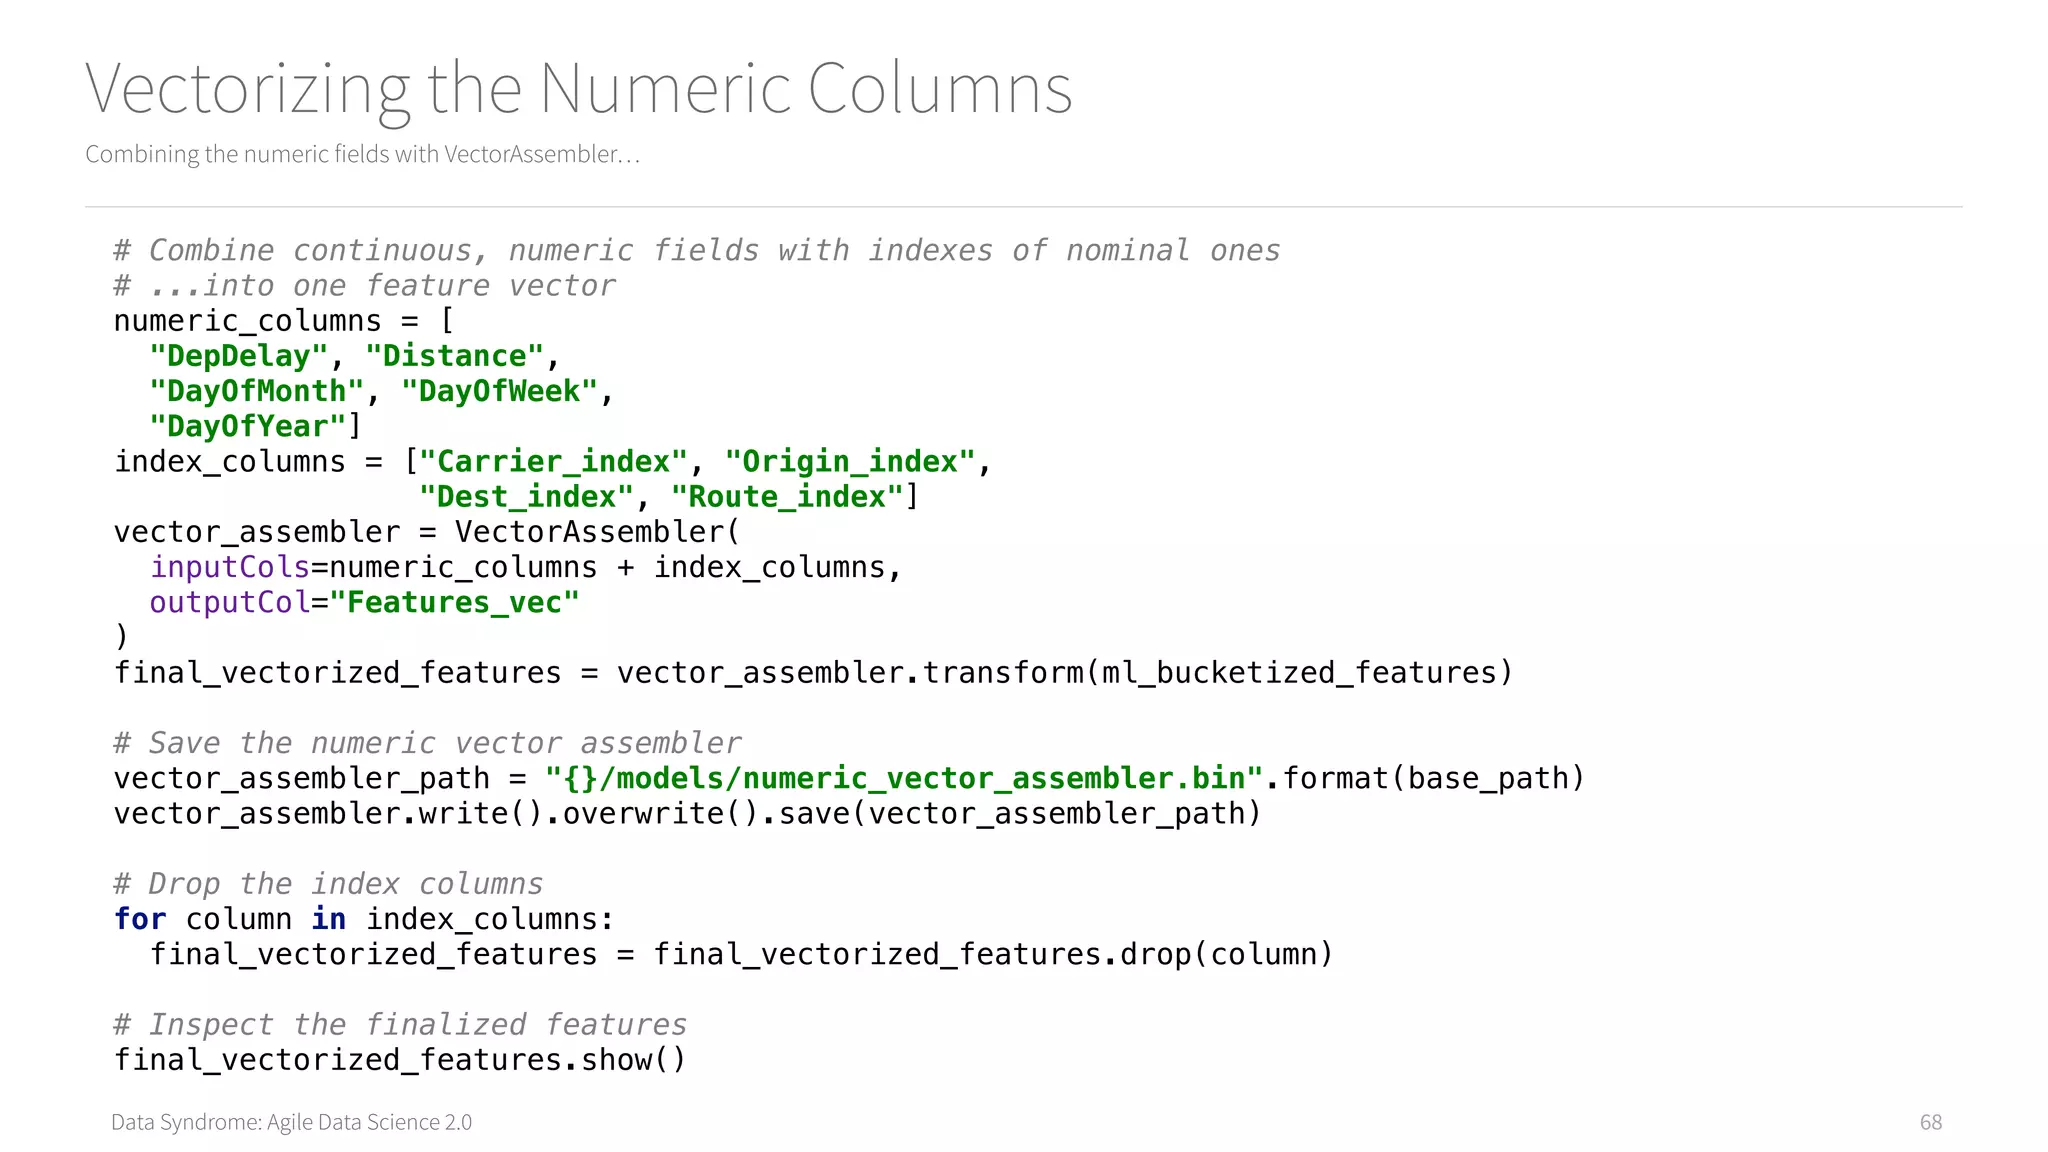
Task: Click the string "Origin_index"
Action: [x=850, y=462]
